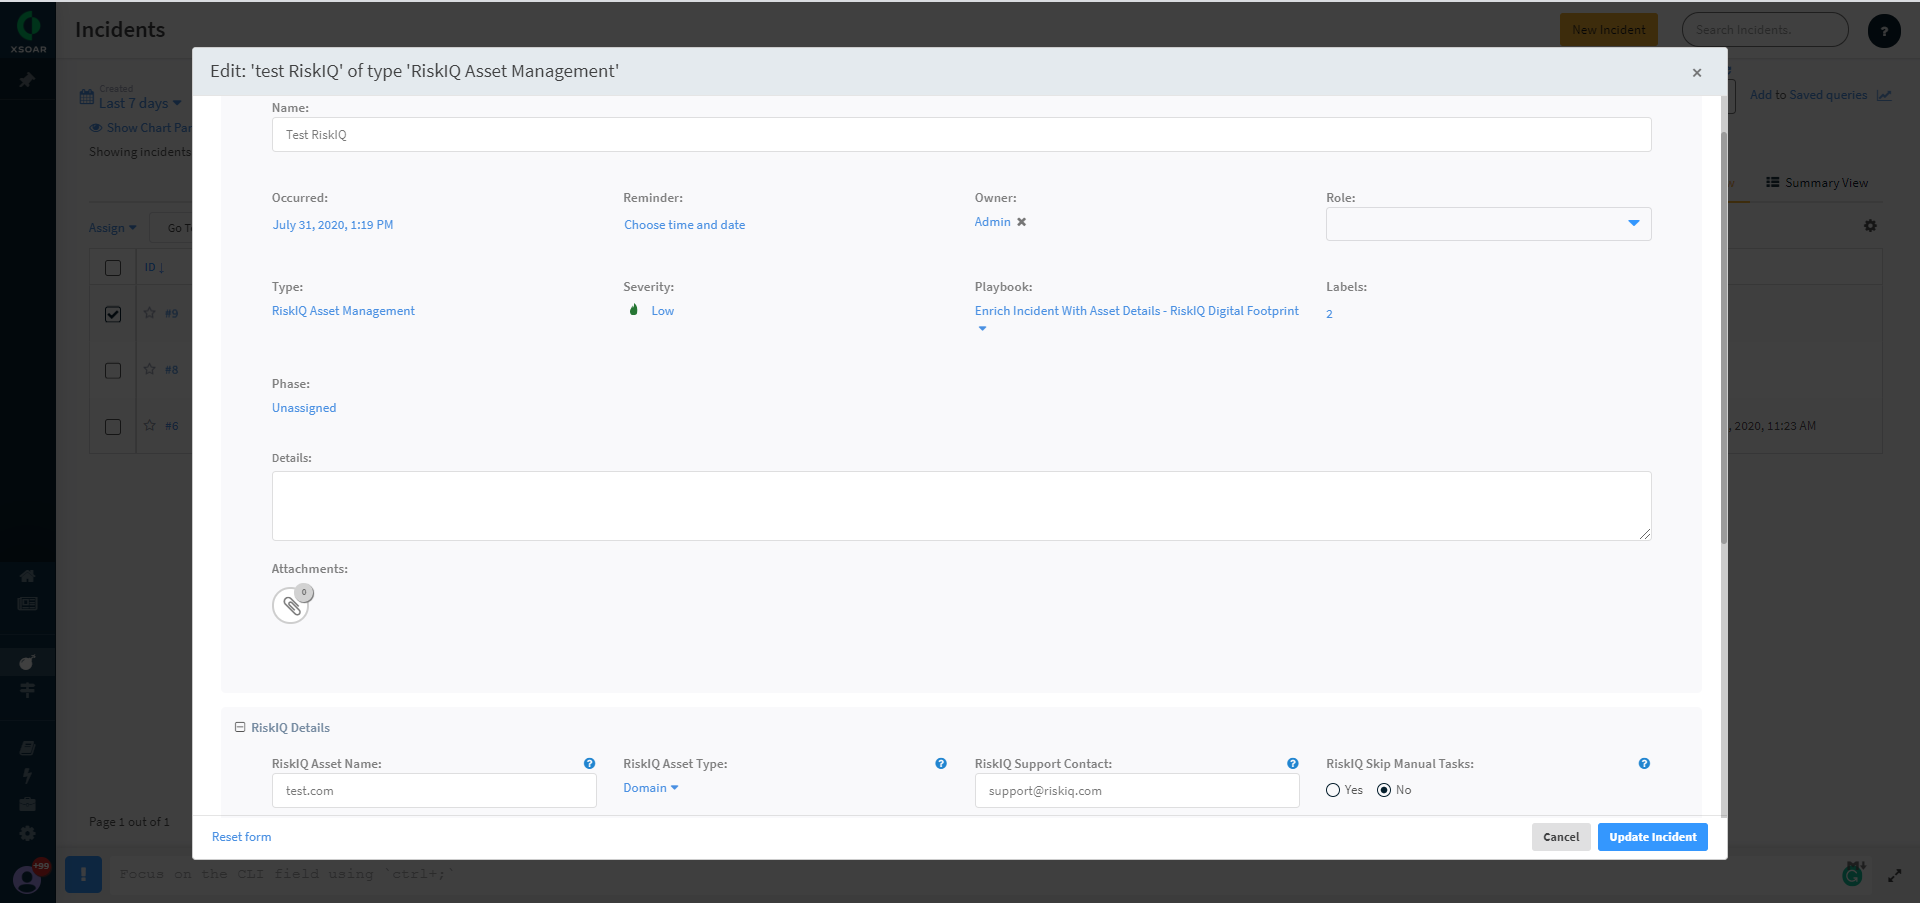Viewport: 1920px width, 903px height.
Task: Open the Home page from the sidebar
Action: tap(27, 576)
